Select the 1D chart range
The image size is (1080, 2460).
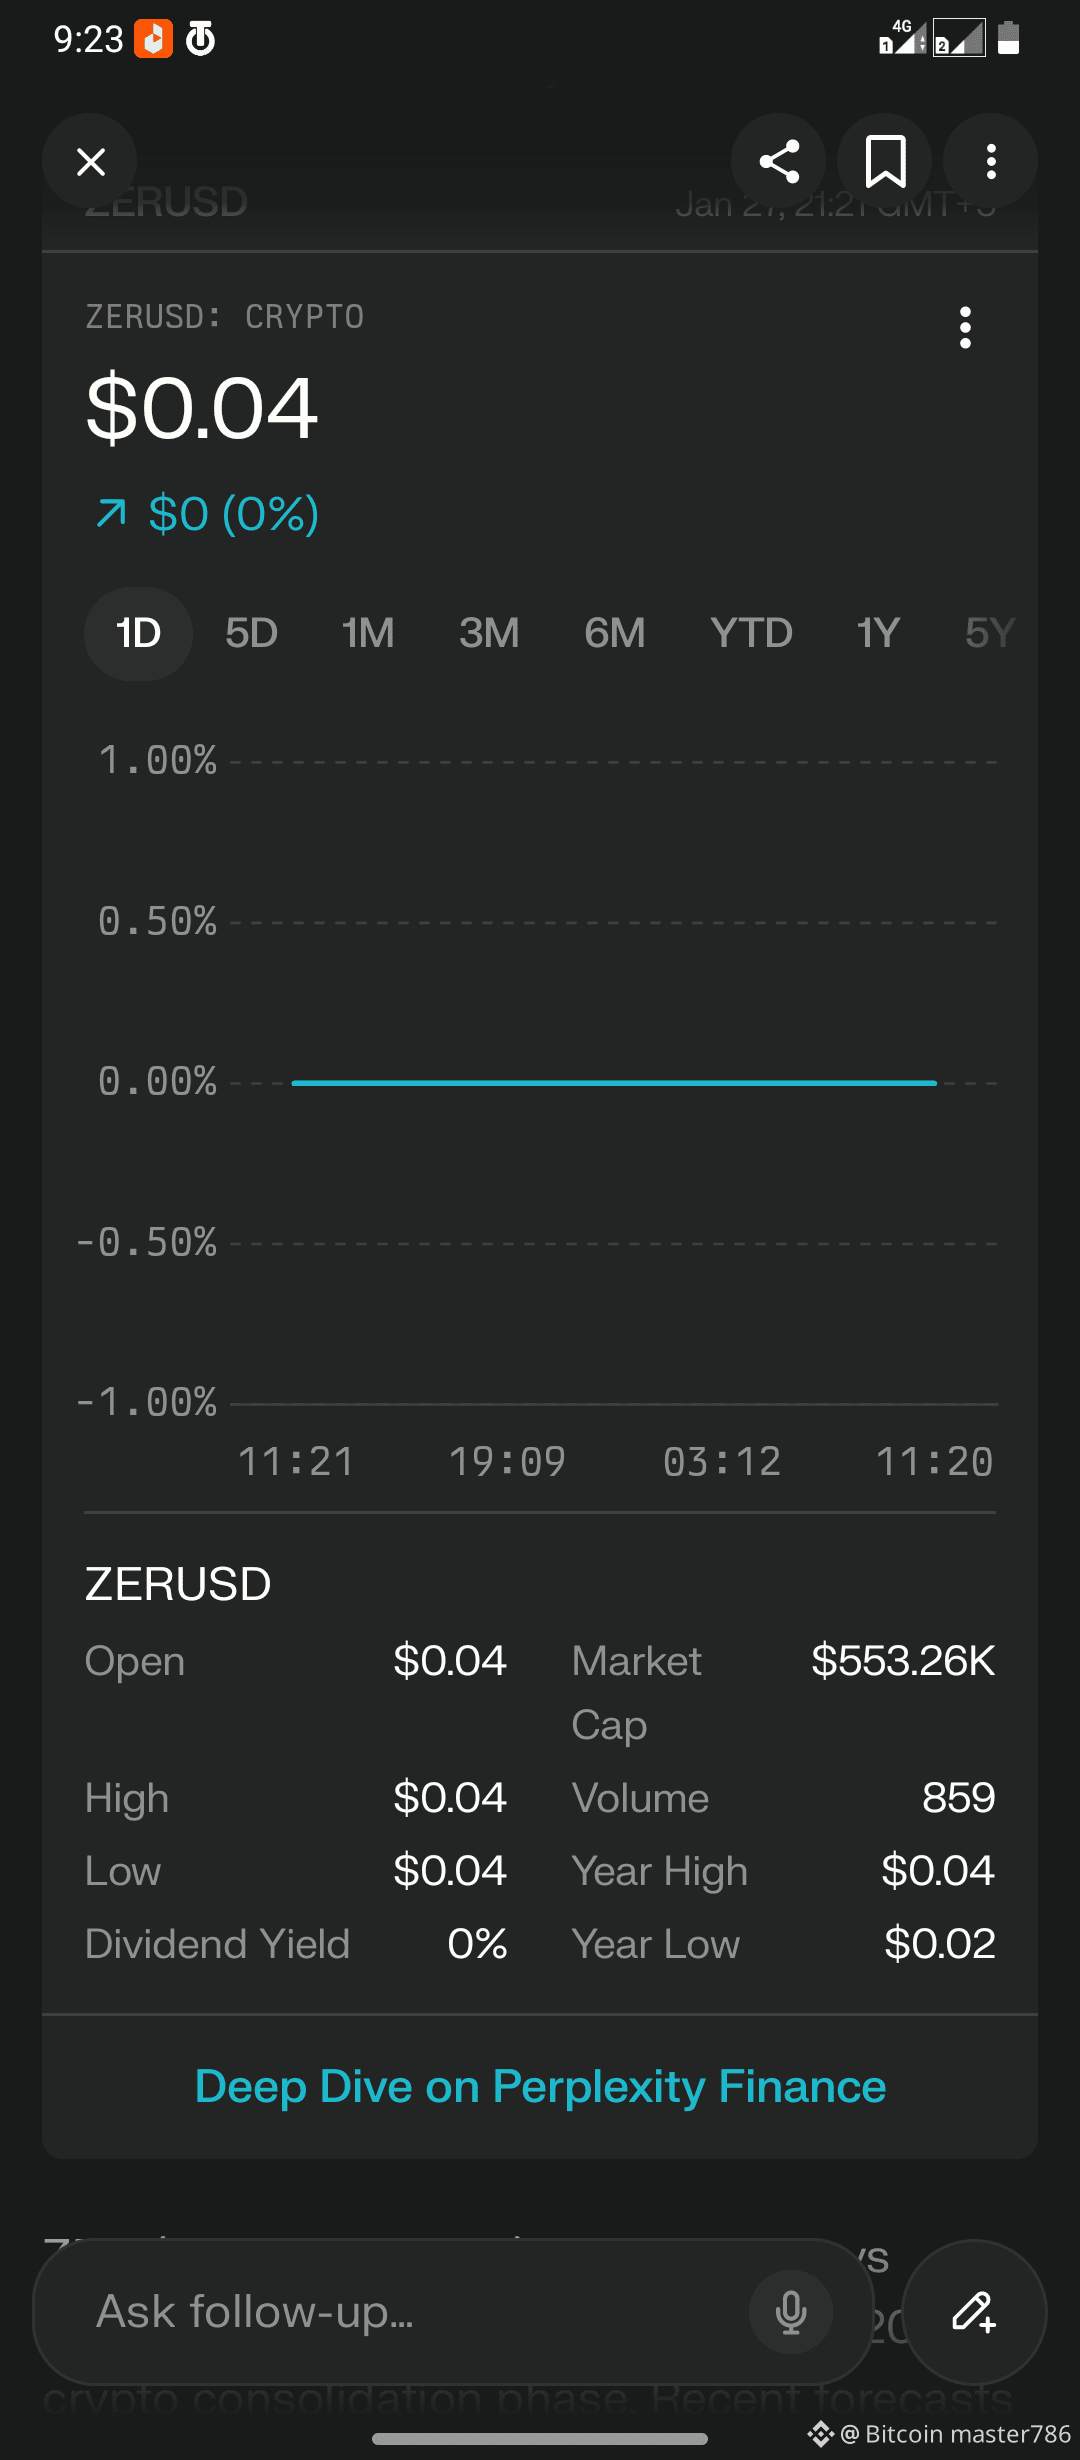point(138,633)
